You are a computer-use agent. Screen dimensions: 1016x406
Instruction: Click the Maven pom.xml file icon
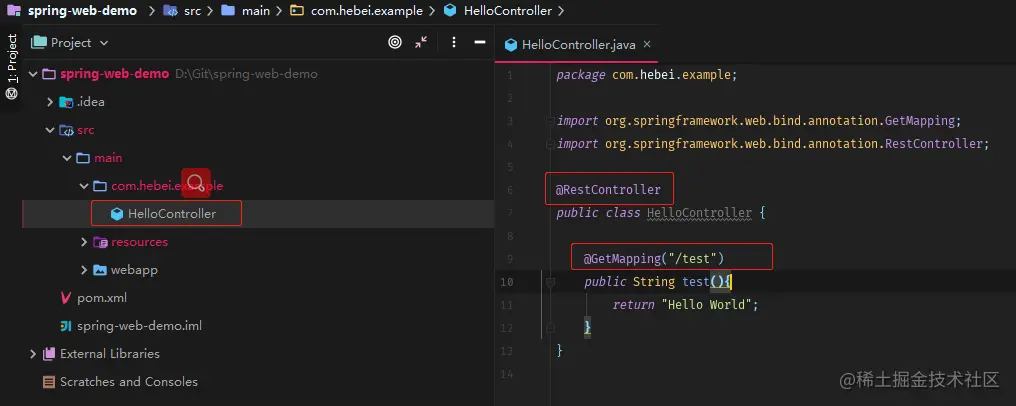[65, 298]
